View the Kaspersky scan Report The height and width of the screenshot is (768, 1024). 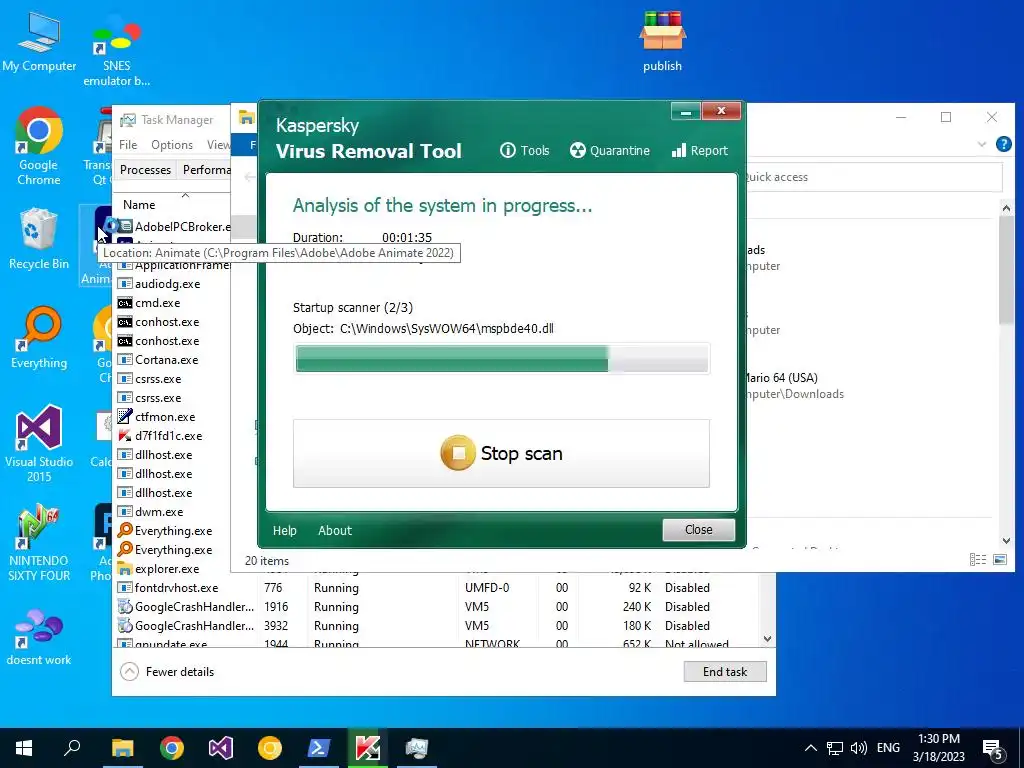[x=699, y=150]
